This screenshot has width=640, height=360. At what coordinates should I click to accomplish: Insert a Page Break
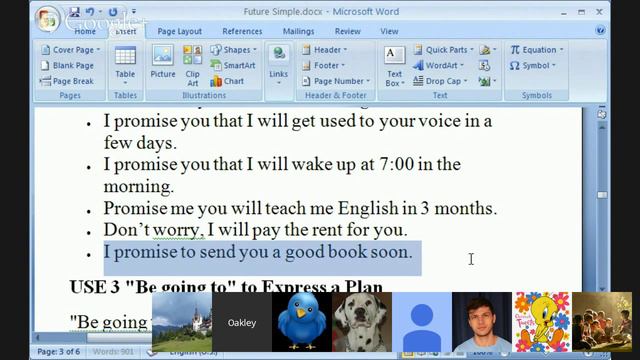pos(67,81)
